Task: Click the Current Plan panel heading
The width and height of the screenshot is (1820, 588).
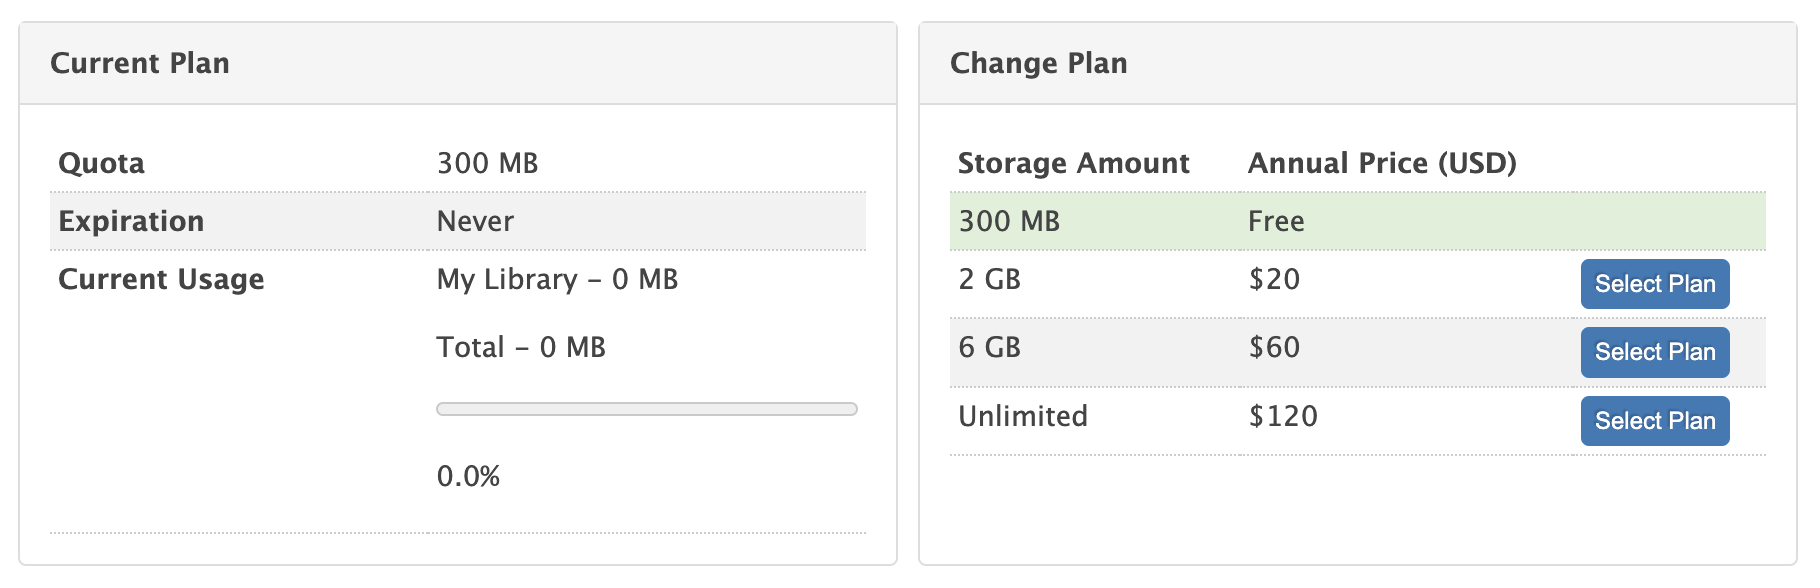Action: pyautogui.click(x=140, y=63)
